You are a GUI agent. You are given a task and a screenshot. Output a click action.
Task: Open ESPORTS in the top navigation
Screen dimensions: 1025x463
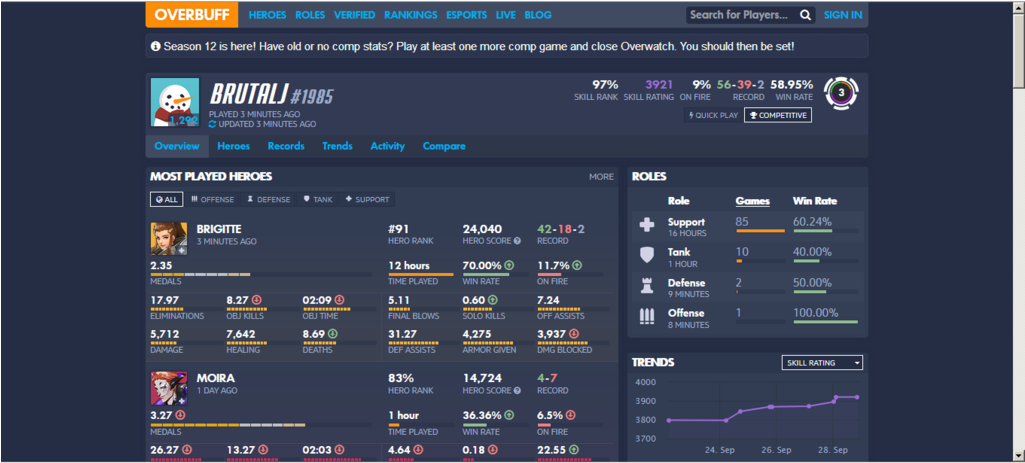(x=466, y=15)
